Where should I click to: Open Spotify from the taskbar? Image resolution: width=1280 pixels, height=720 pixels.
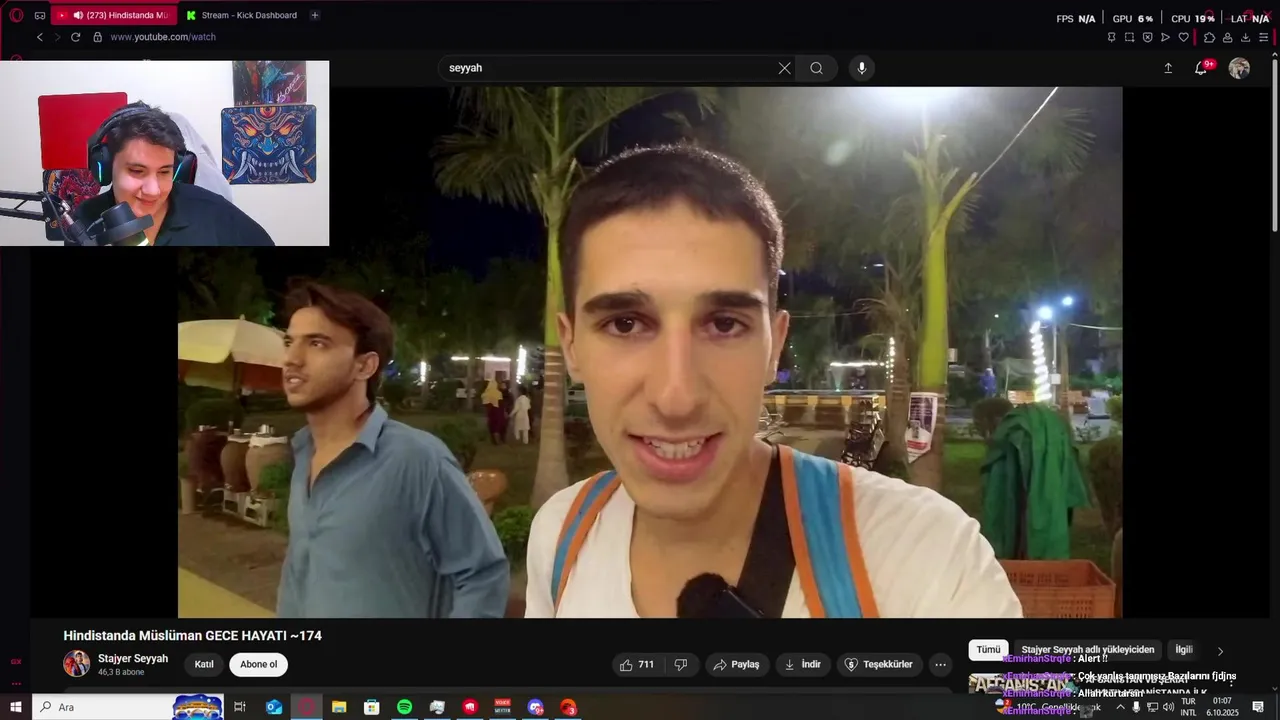coord(404,707)
